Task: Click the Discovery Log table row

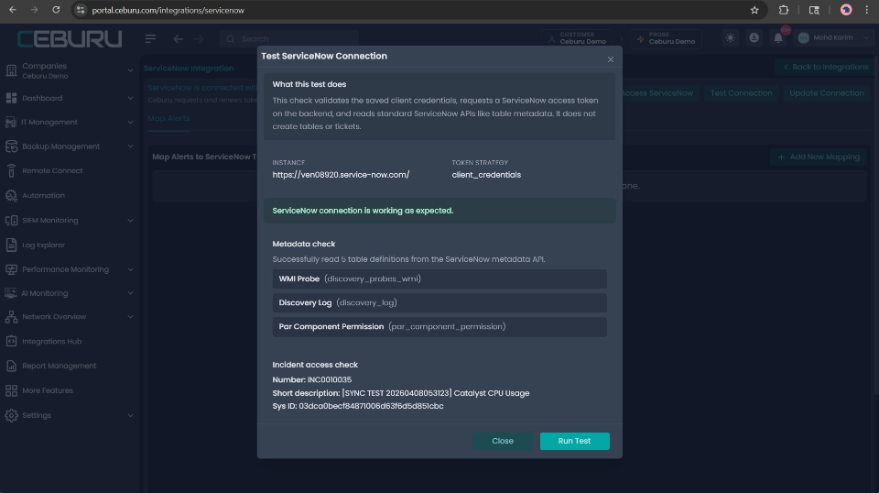Action: (440, 303)
